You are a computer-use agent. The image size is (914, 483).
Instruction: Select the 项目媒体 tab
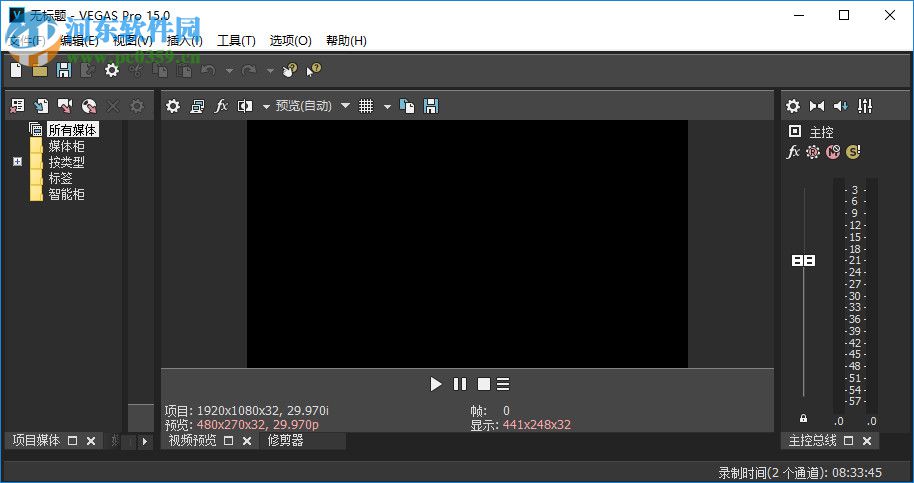tap(36, 440)
